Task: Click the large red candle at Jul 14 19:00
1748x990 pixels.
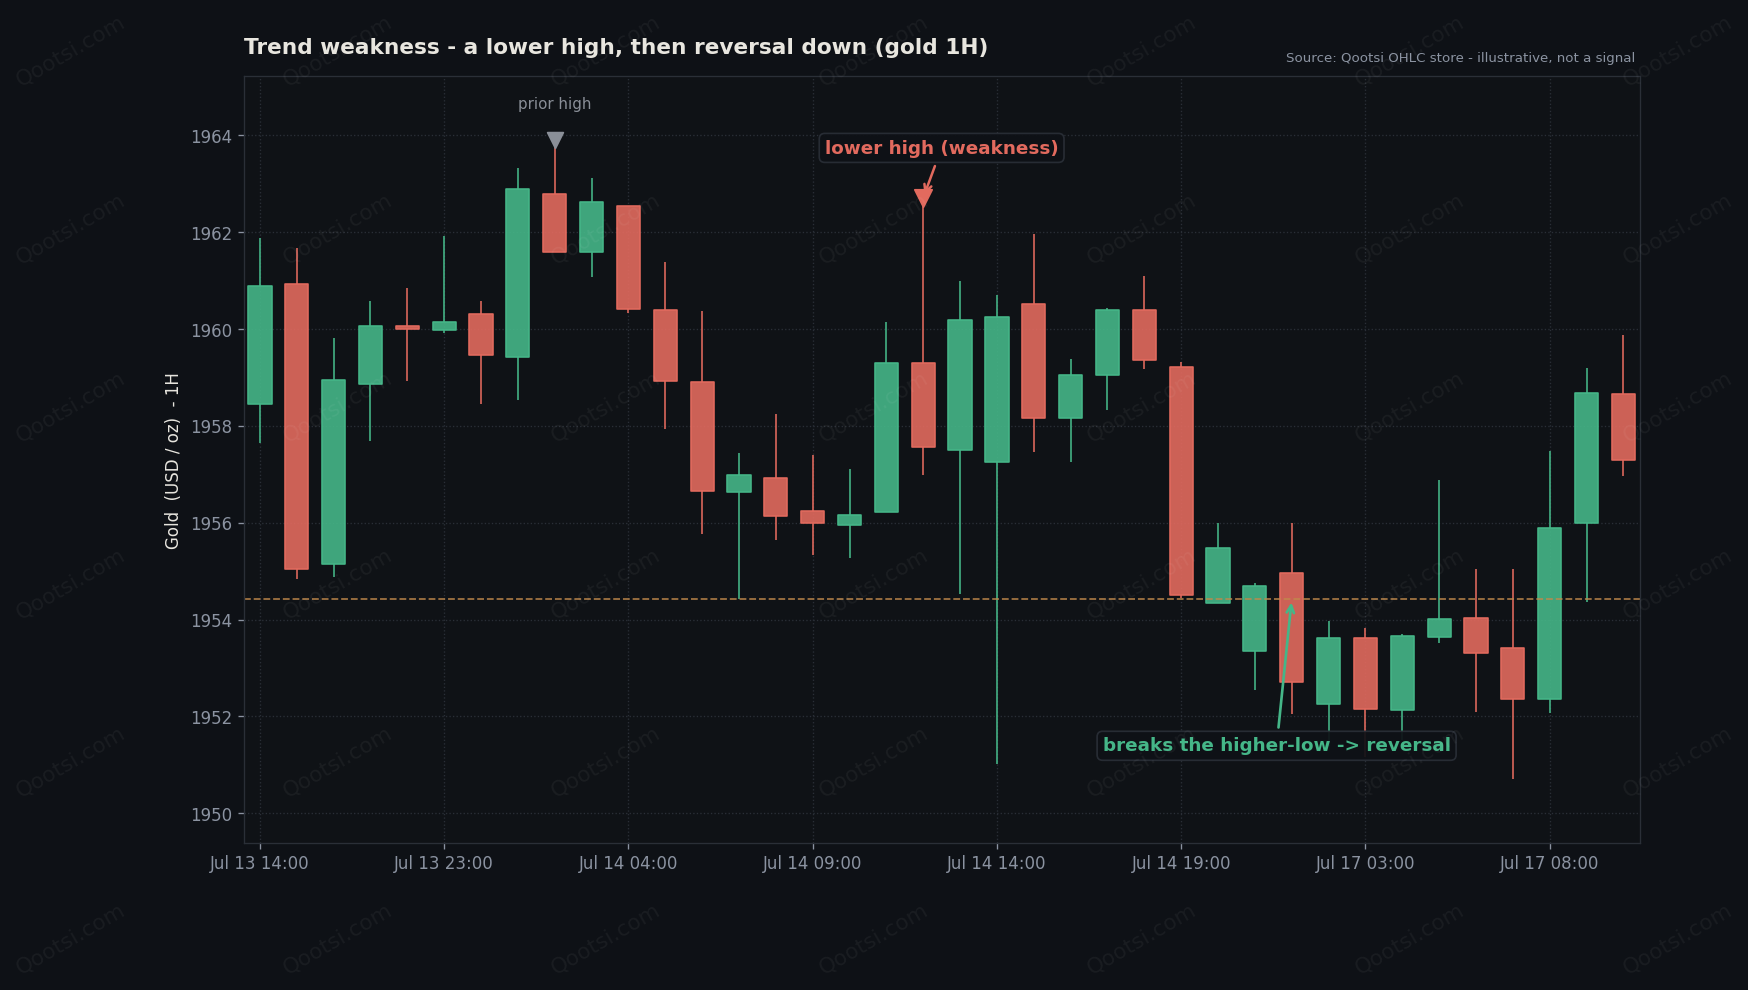Action: click(1181, 480)
